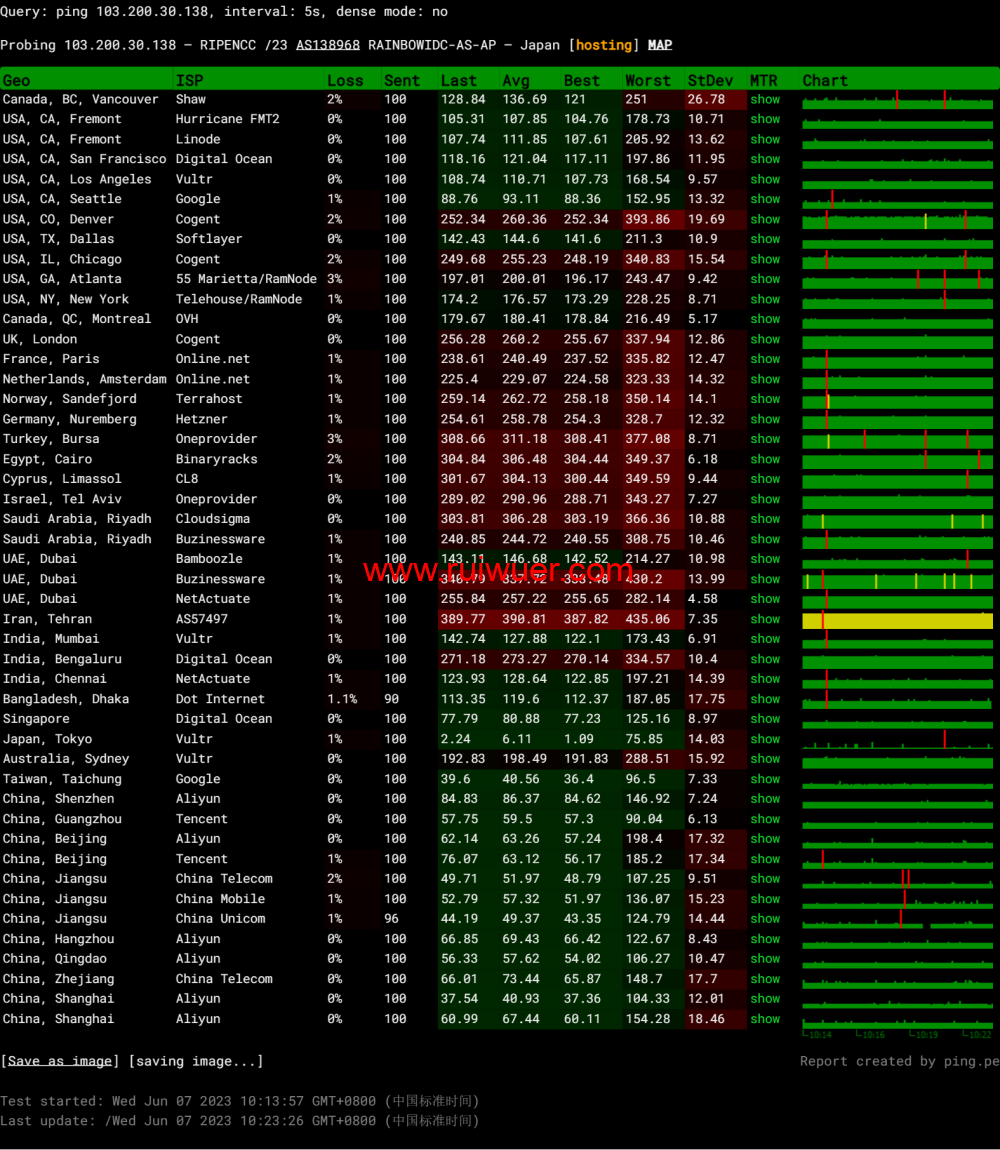Show MTR for Australia Sydney Vultr row
This screenshot has width=1000, height=1150.
pos(765,759)
